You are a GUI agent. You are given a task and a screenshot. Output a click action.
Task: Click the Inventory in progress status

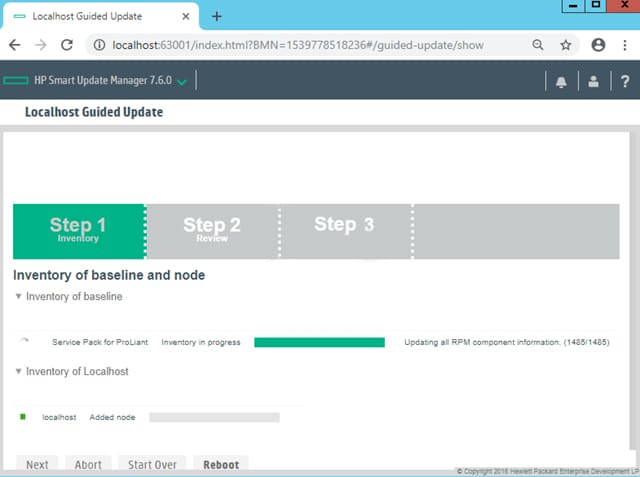[x=201, y=342]
